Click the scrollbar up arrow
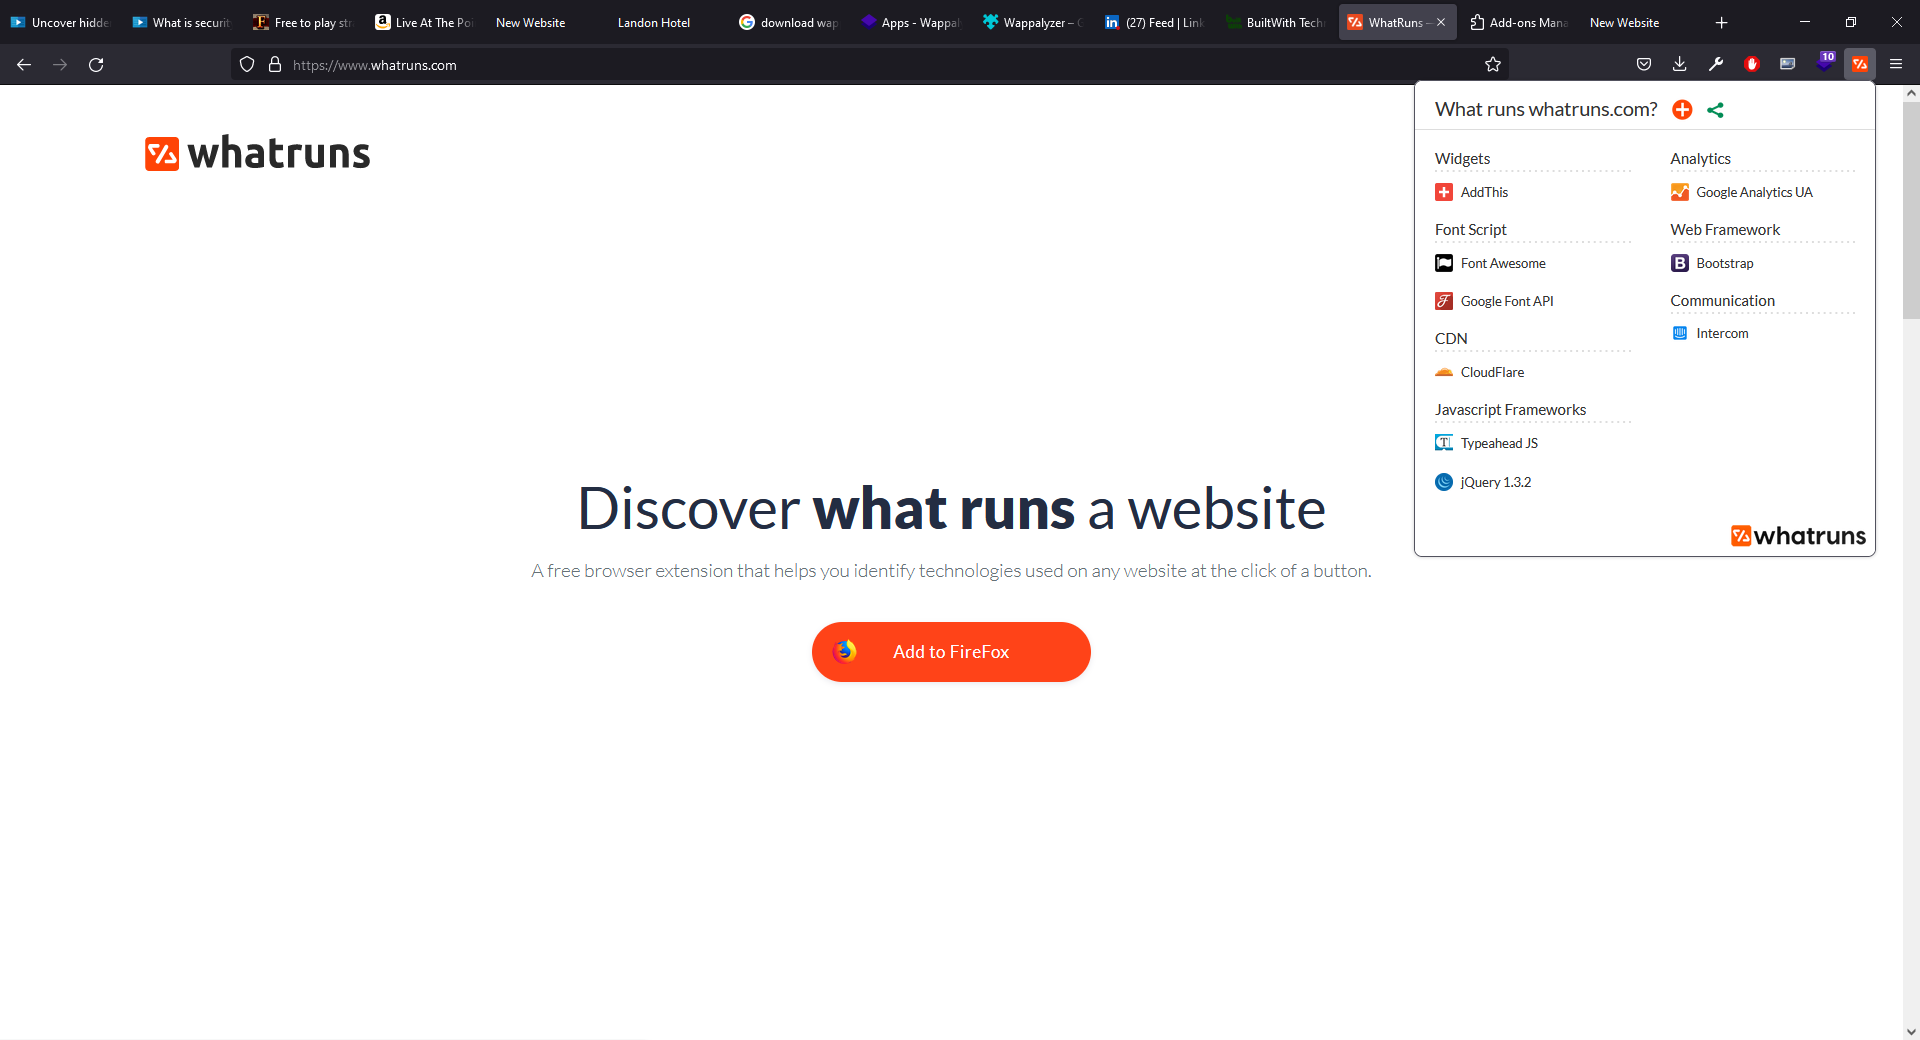 [x=1911, y=93]
